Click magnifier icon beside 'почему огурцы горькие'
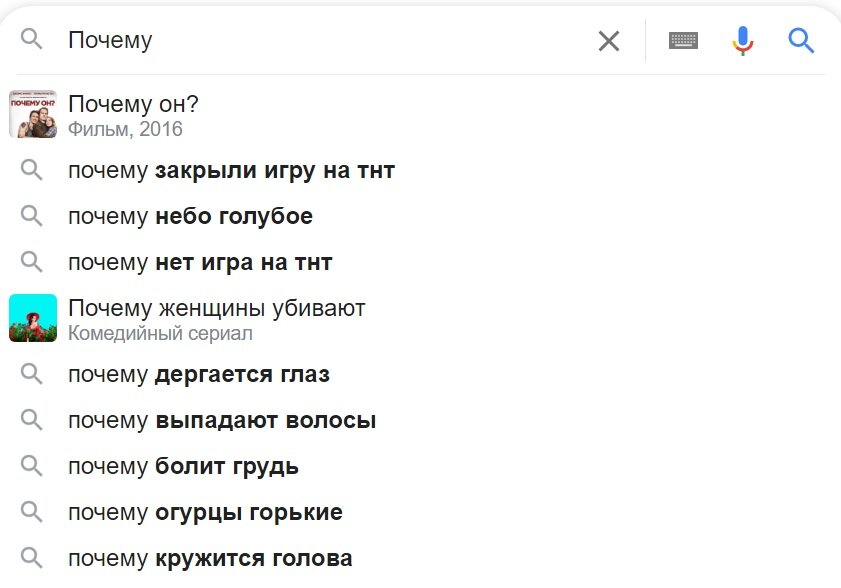Image resolution: width=841 pixels, height=588 pixels. pos(32,513)
